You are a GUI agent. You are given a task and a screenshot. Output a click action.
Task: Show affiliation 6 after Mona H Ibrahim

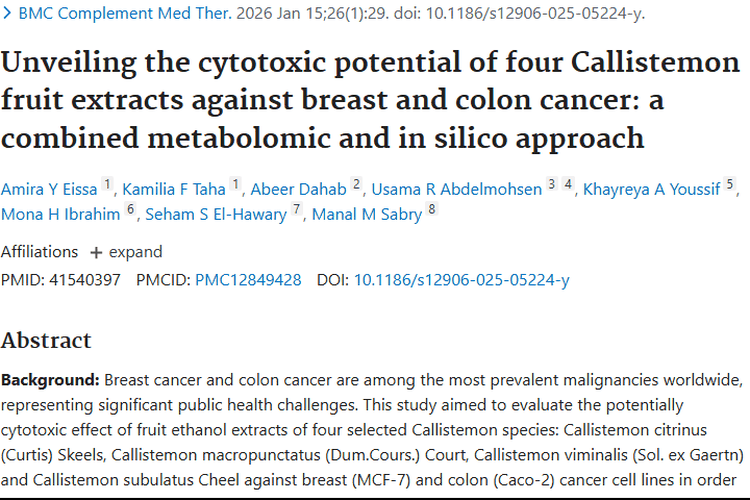click(130, 210)
